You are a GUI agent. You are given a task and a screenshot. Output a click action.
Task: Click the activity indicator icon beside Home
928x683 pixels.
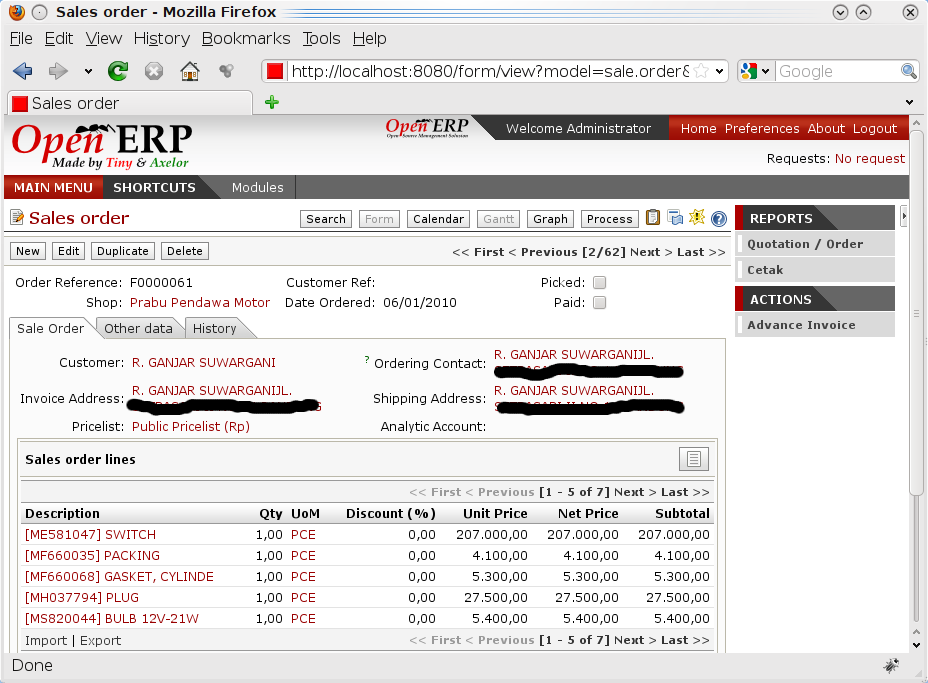tap(226, 72)
